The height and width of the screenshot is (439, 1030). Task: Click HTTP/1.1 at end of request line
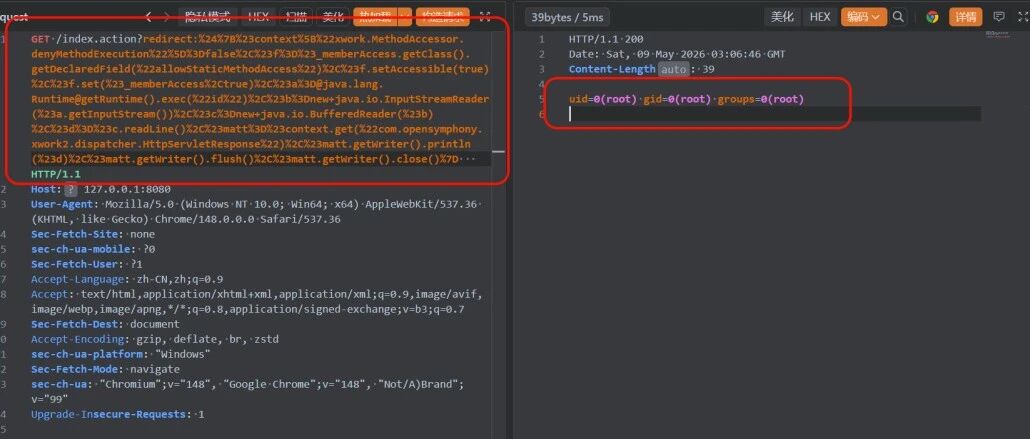point(55,174)
